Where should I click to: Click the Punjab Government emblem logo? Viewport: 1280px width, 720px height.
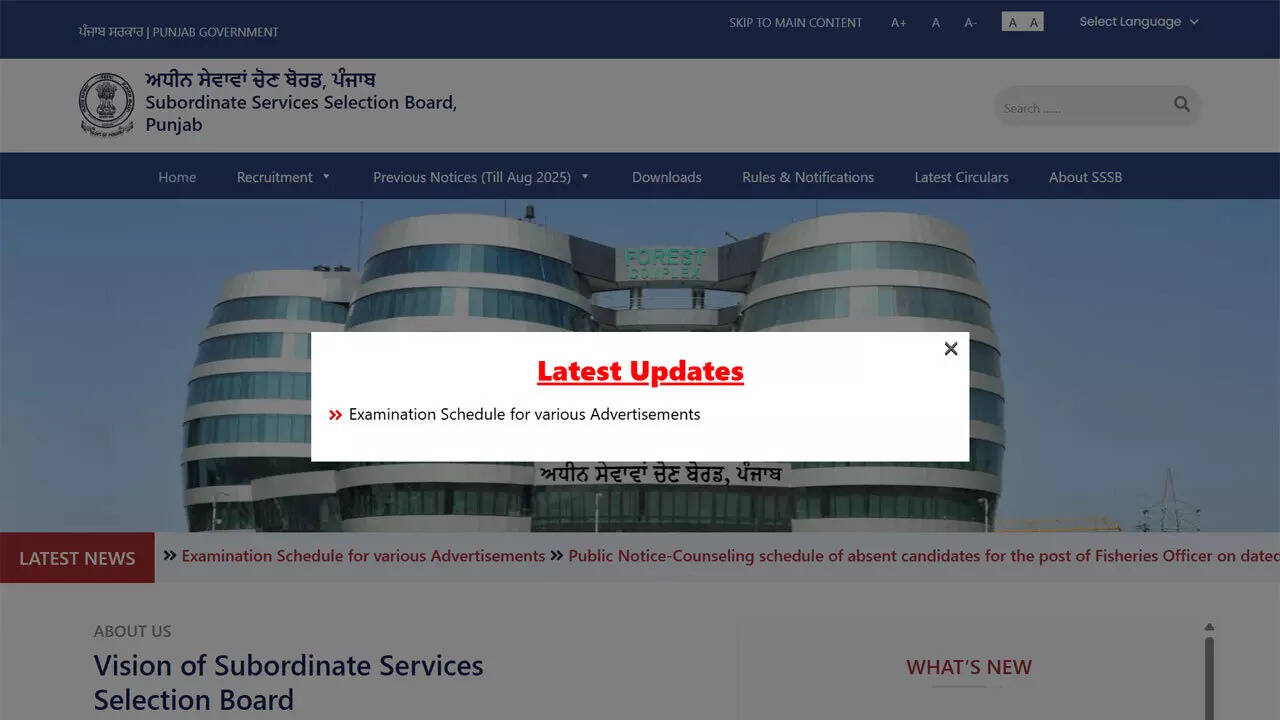107,104
